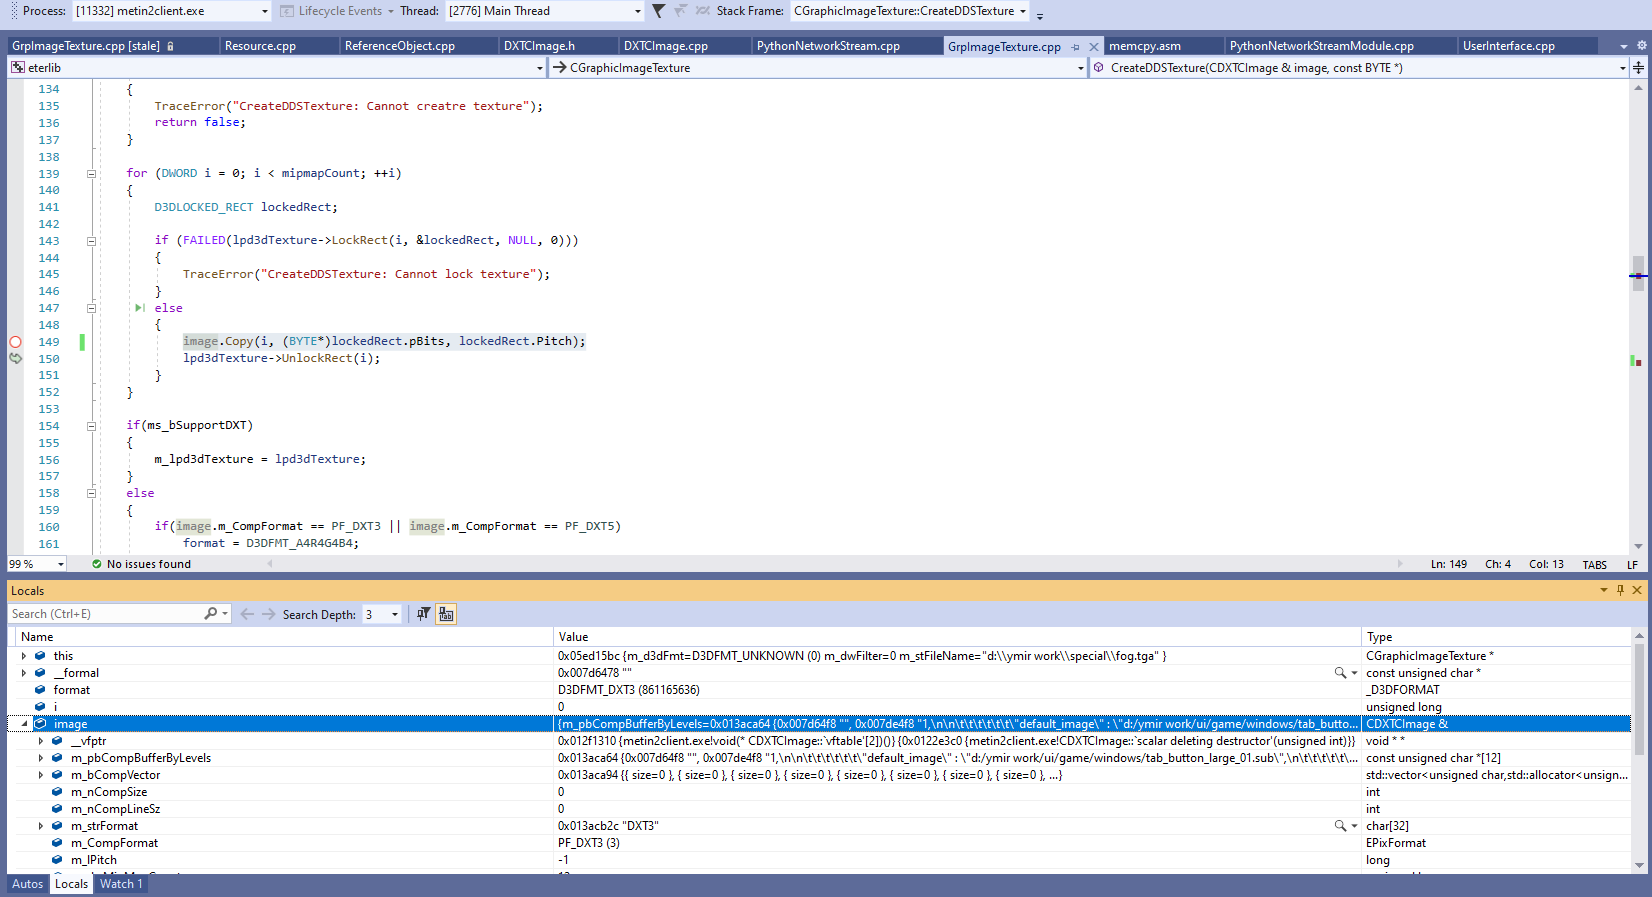The height and width of the screenshot is (897, 1652).
Task: Close the active GrpImageTexture.cpp tab
Action: pos(1094,47)
